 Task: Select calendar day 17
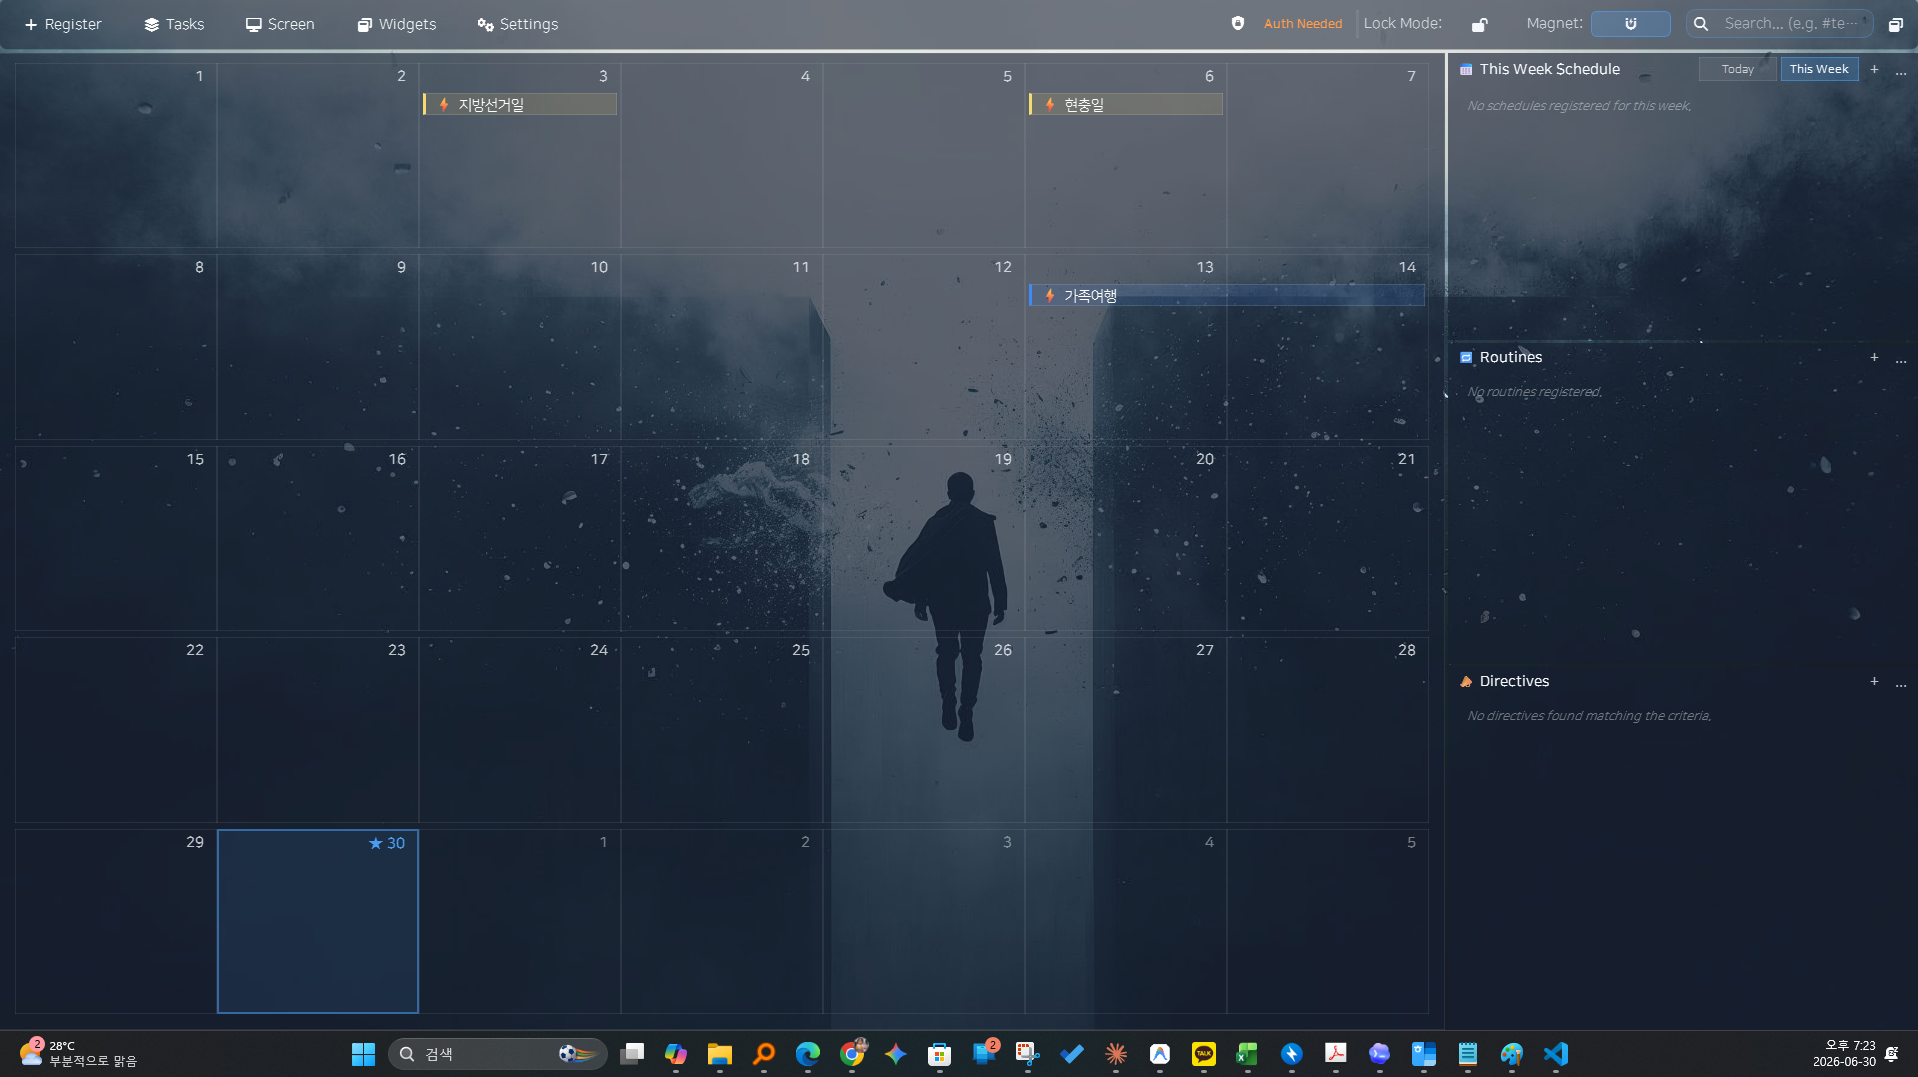[520, 538]
